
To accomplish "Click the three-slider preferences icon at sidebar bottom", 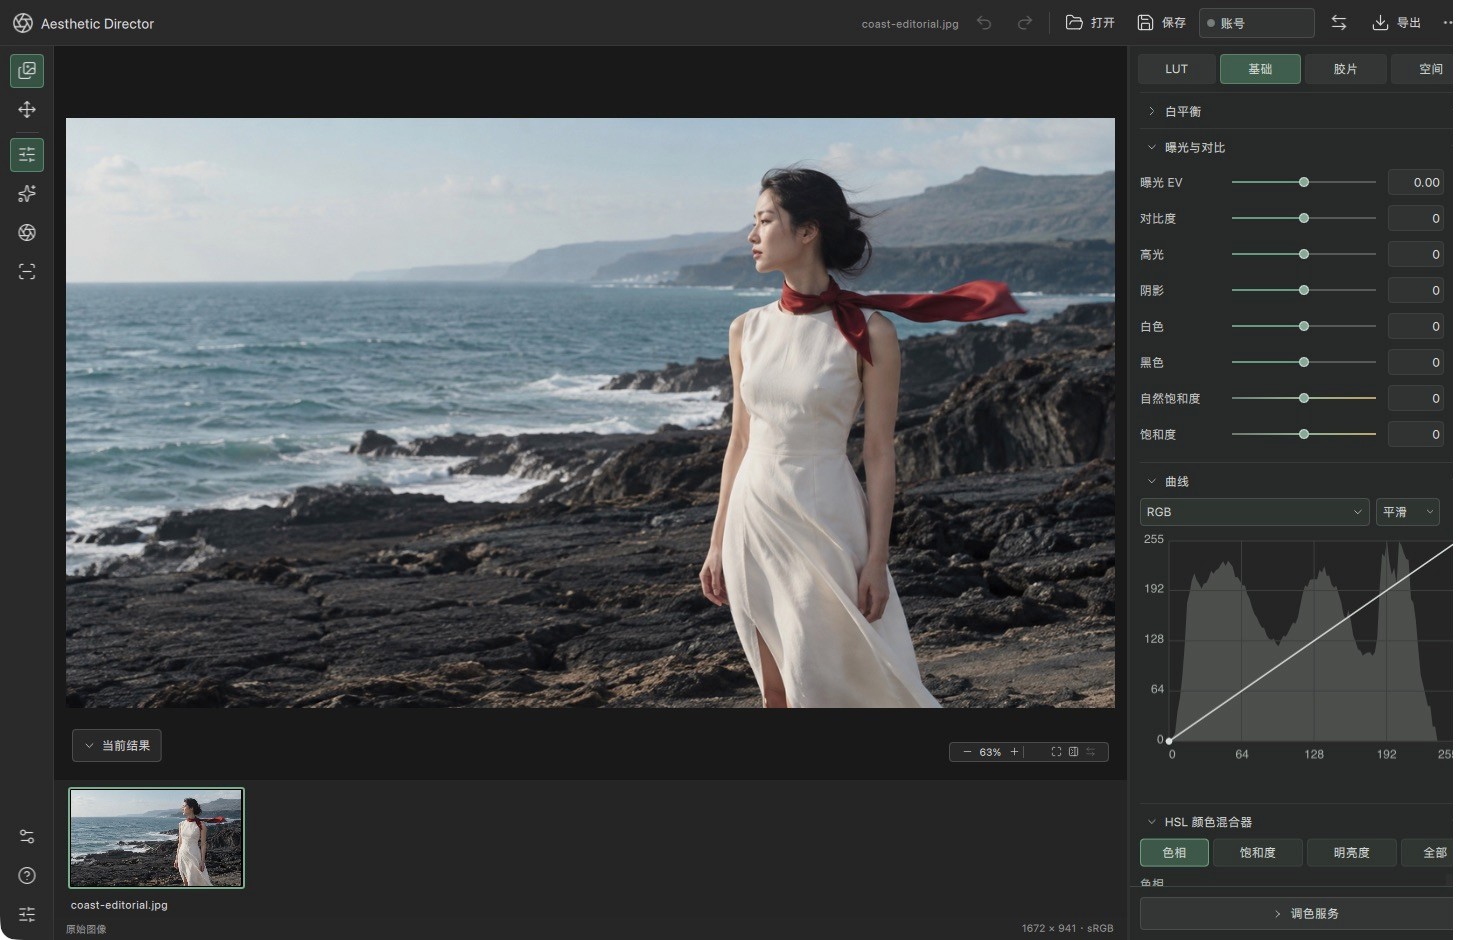I will click(x=27, y=915).
